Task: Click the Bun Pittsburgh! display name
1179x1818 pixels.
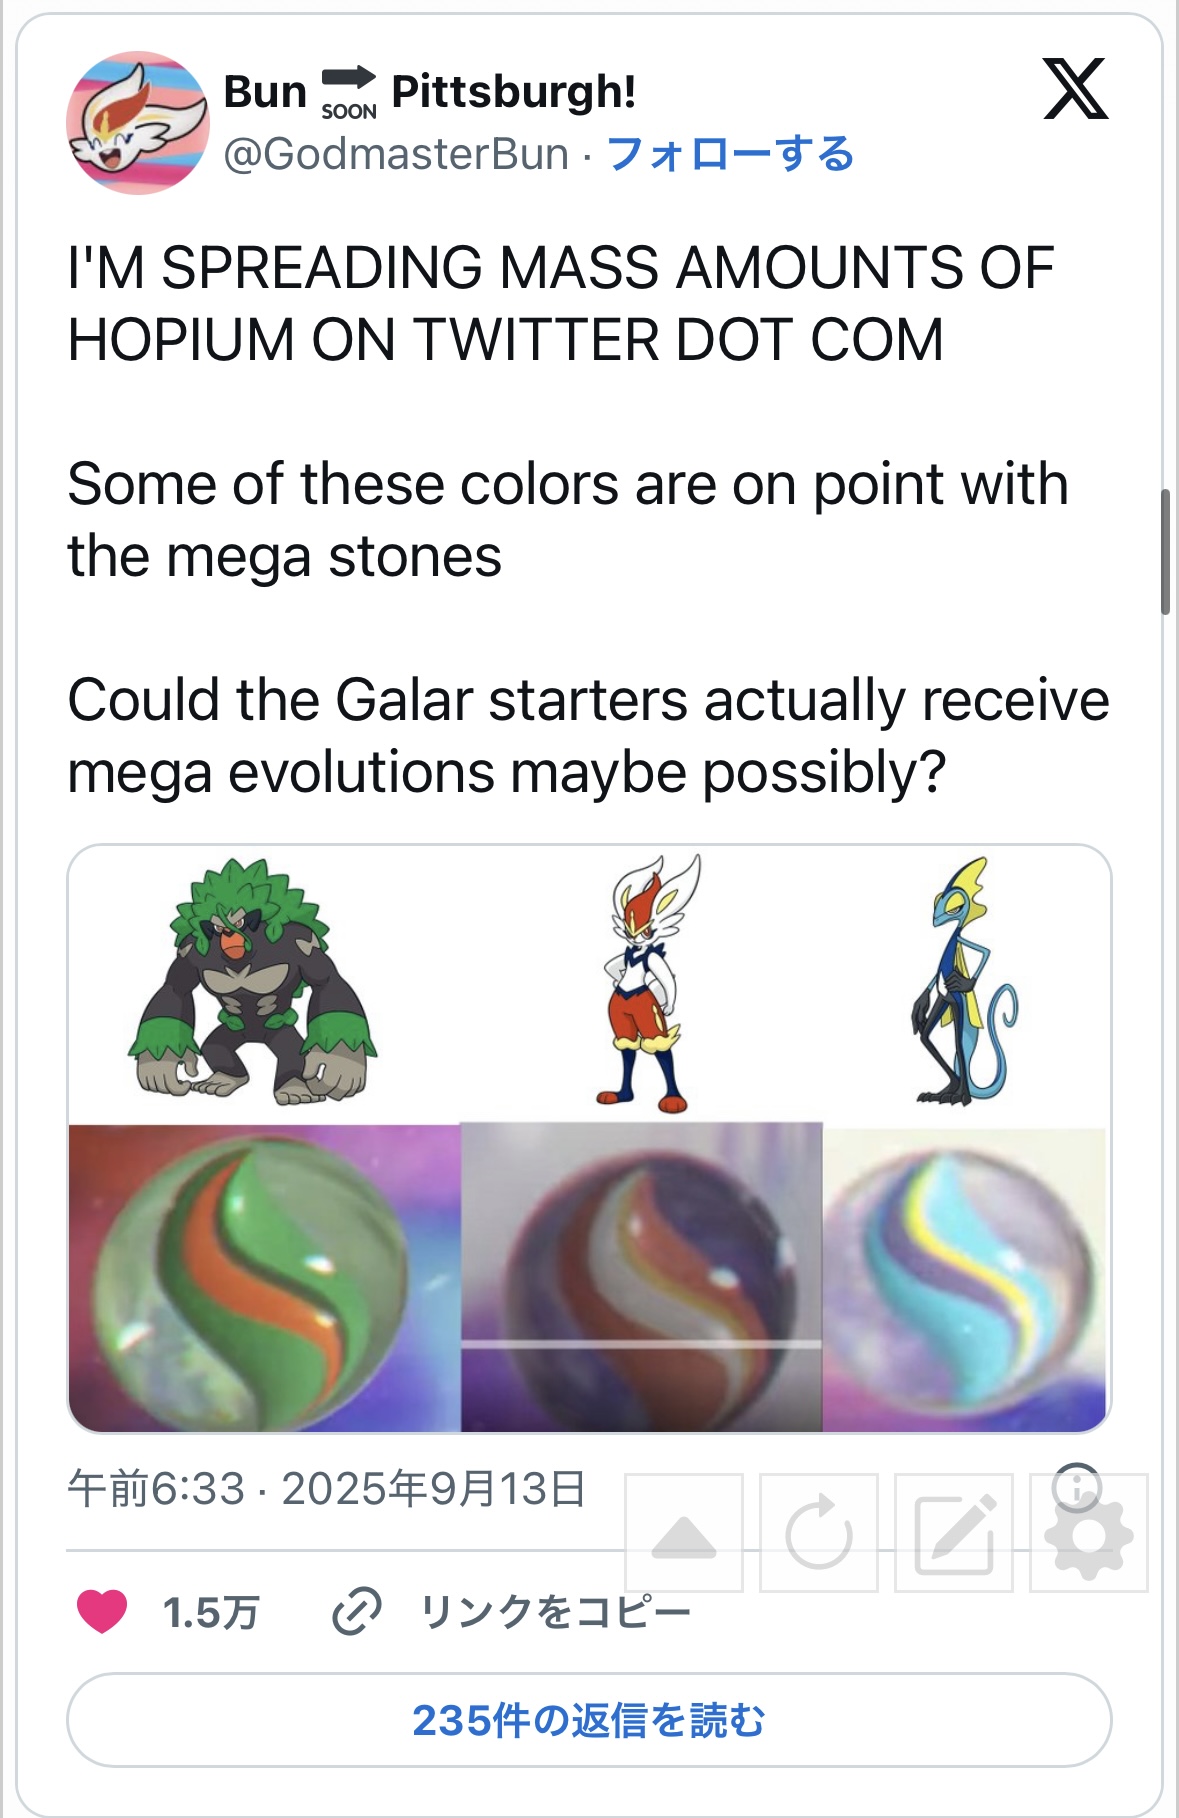Action: tap(430, 92)
